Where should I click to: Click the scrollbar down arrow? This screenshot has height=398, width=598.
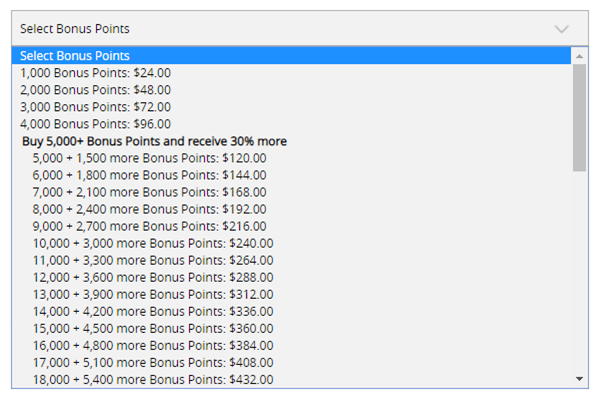point(579,379)
